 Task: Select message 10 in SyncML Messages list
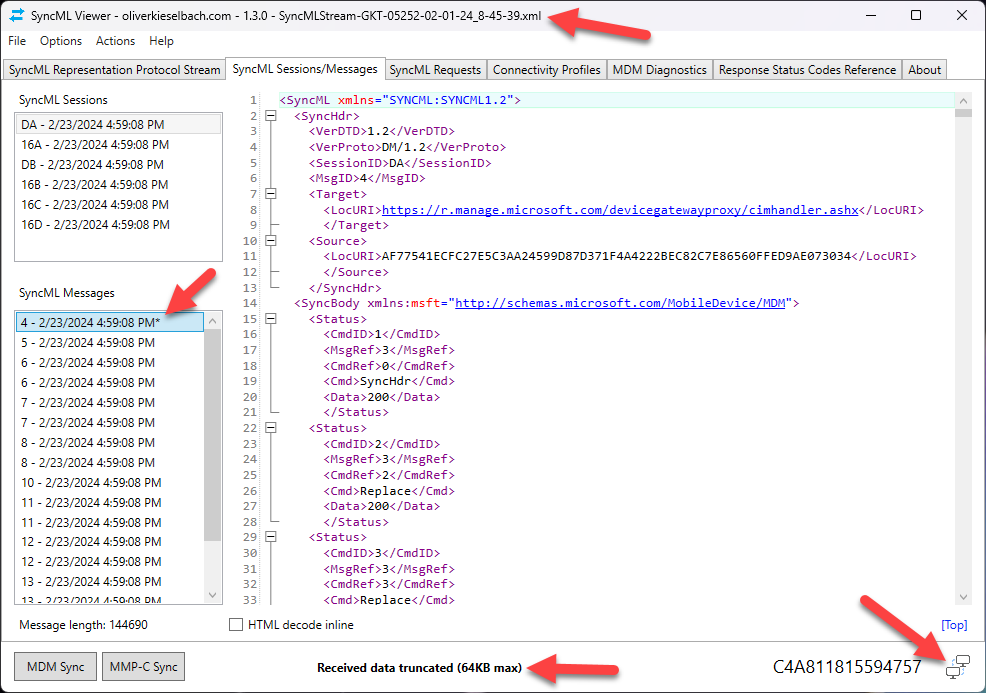pos(91,483)
